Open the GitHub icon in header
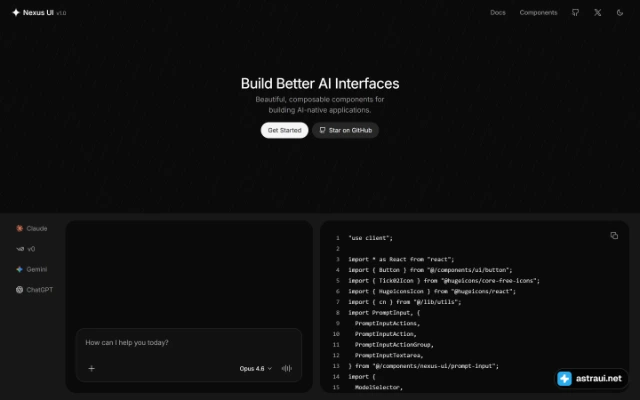This screenshot has height=400, width=640. [575, 13]
